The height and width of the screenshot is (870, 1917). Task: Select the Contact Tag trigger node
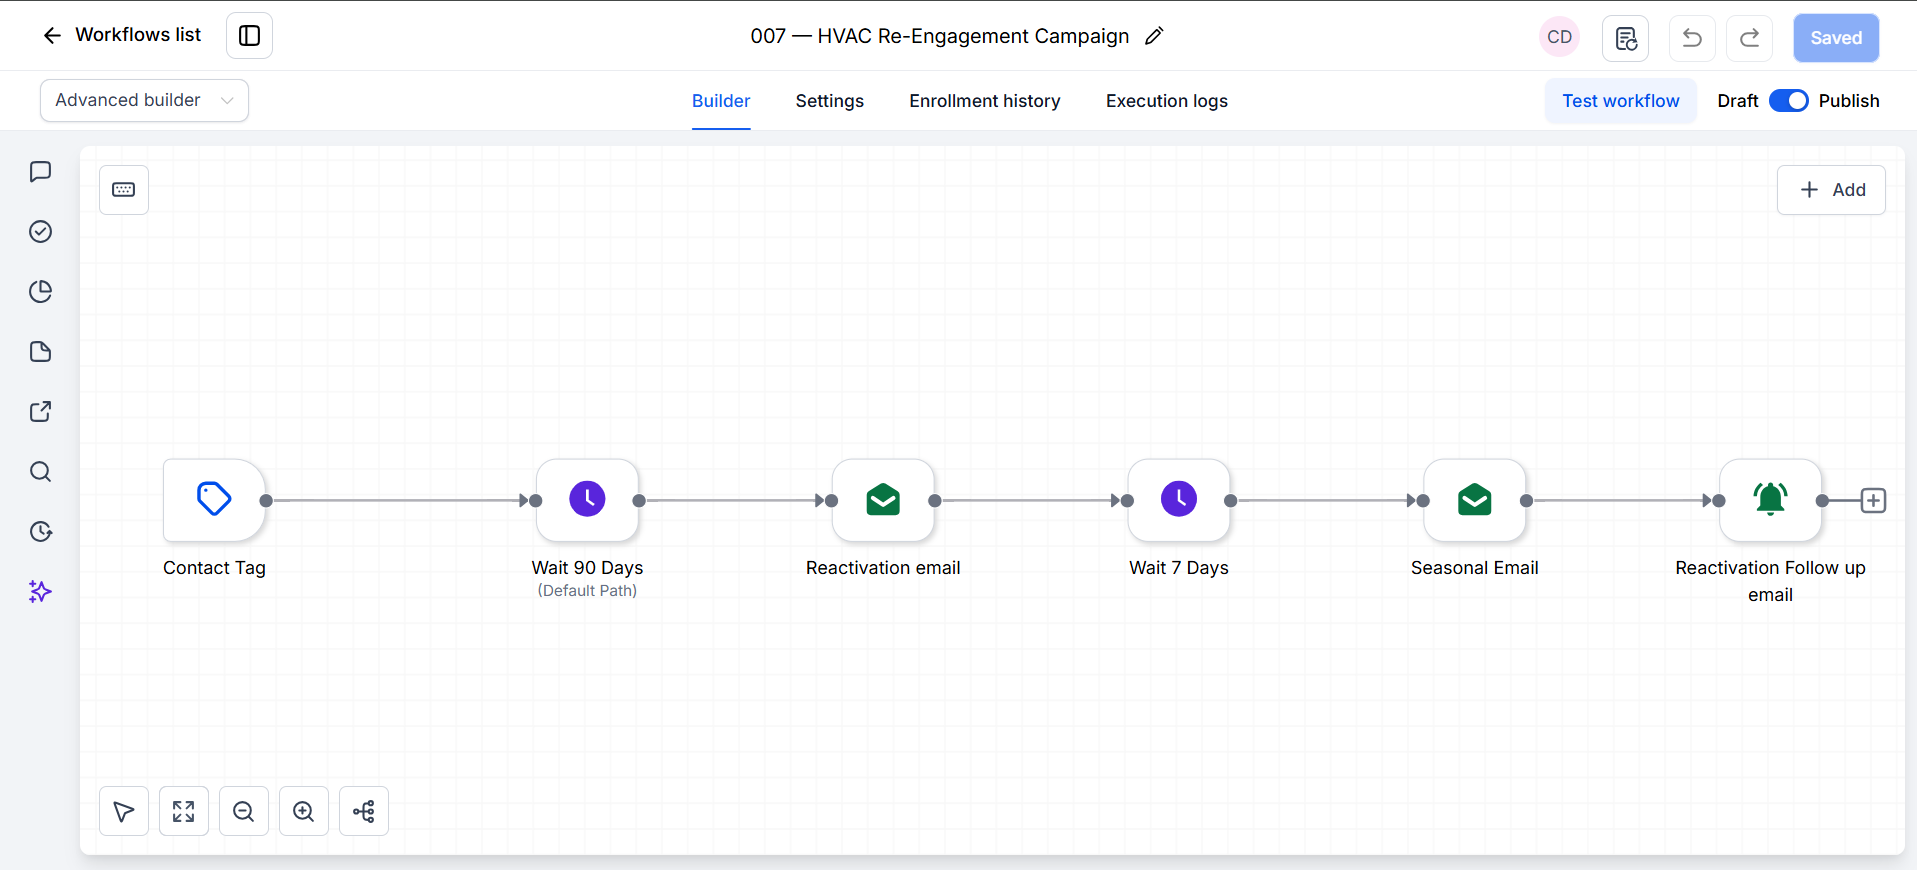coord(214,499)
